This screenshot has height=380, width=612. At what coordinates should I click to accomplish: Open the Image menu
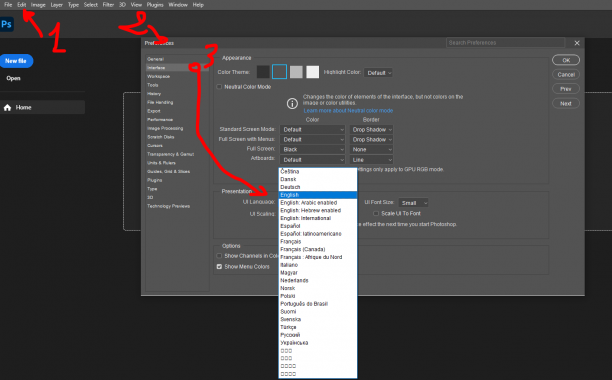[x=38, y=5]
